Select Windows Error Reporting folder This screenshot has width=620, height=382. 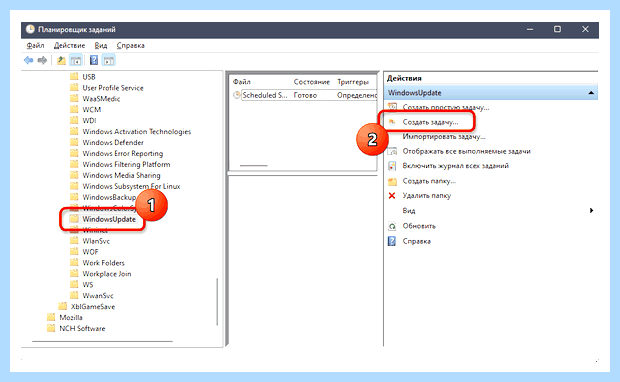pos(123,153)
